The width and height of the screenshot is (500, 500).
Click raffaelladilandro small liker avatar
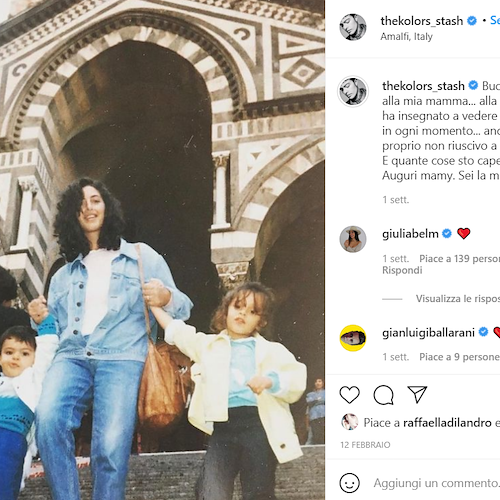(349, 422)
